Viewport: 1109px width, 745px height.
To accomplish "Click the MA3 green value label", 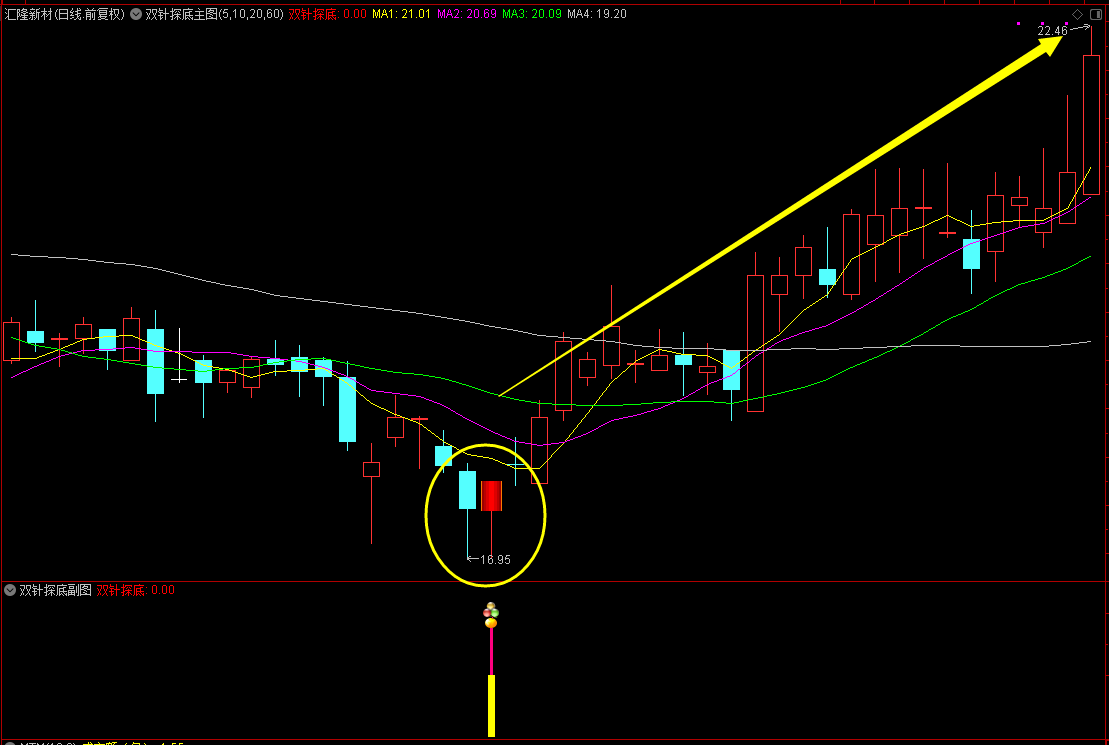I will (x=531, y=14).
